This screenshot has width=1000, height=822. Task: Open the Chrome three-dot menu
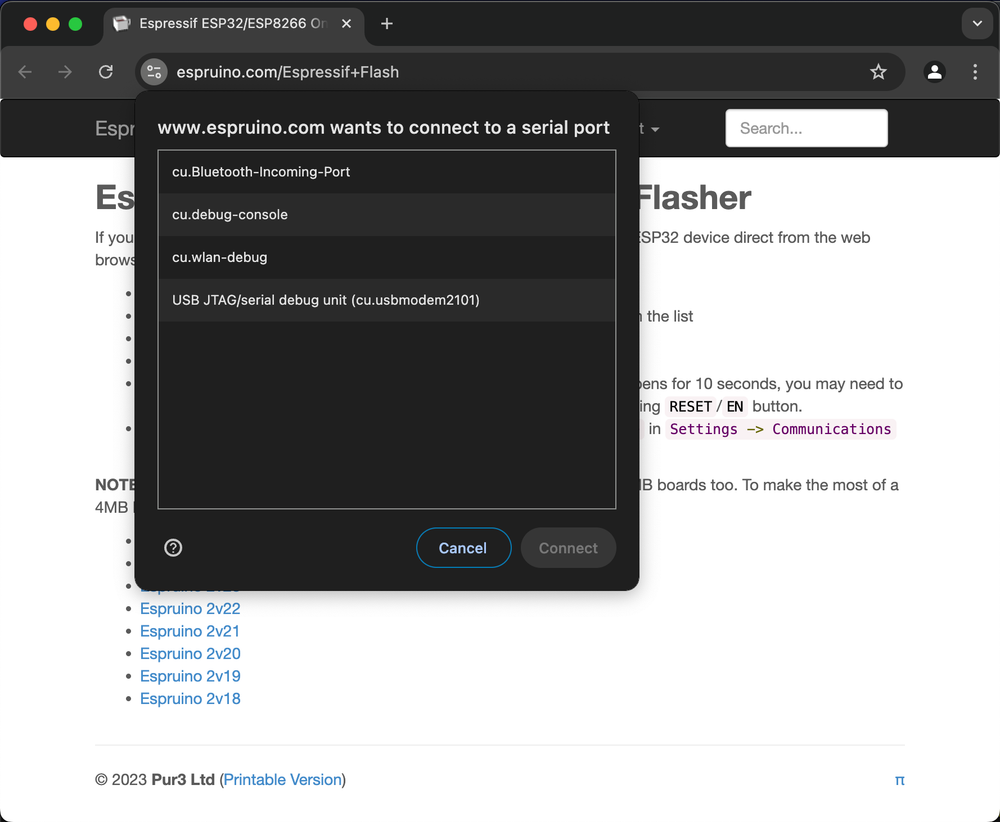tap(975, 72)
